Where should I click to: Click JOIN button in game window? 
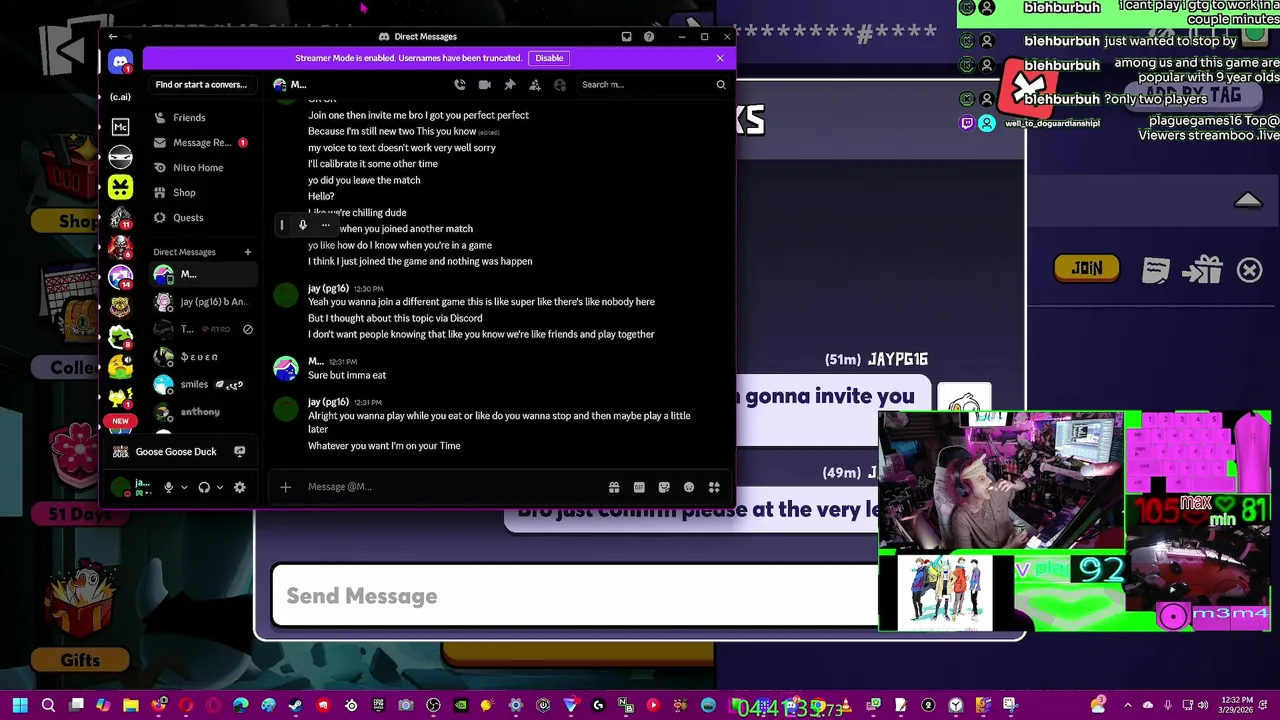[x=1087, y=269]
